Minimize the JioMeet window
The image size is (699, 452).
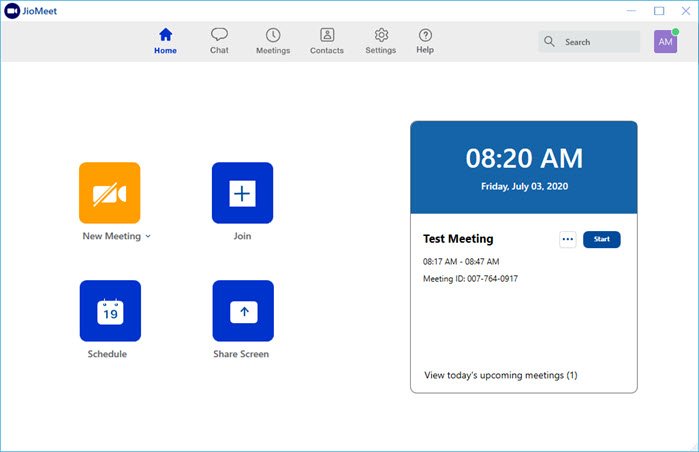632,11
